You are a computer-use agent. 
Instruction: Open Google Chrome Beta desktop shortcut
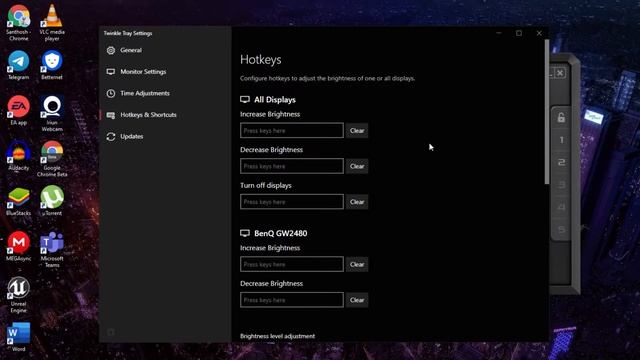[x=52, y=158]
